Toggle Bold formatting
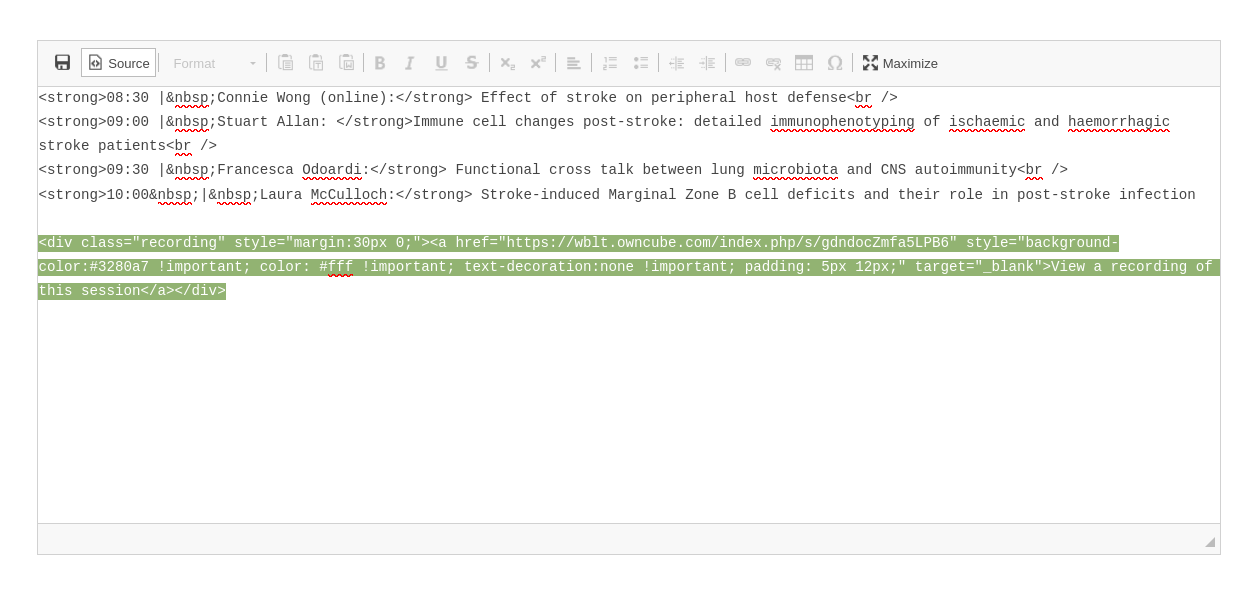The width and height of the screenshot is (1259, 596). click(x=380, y=62)
